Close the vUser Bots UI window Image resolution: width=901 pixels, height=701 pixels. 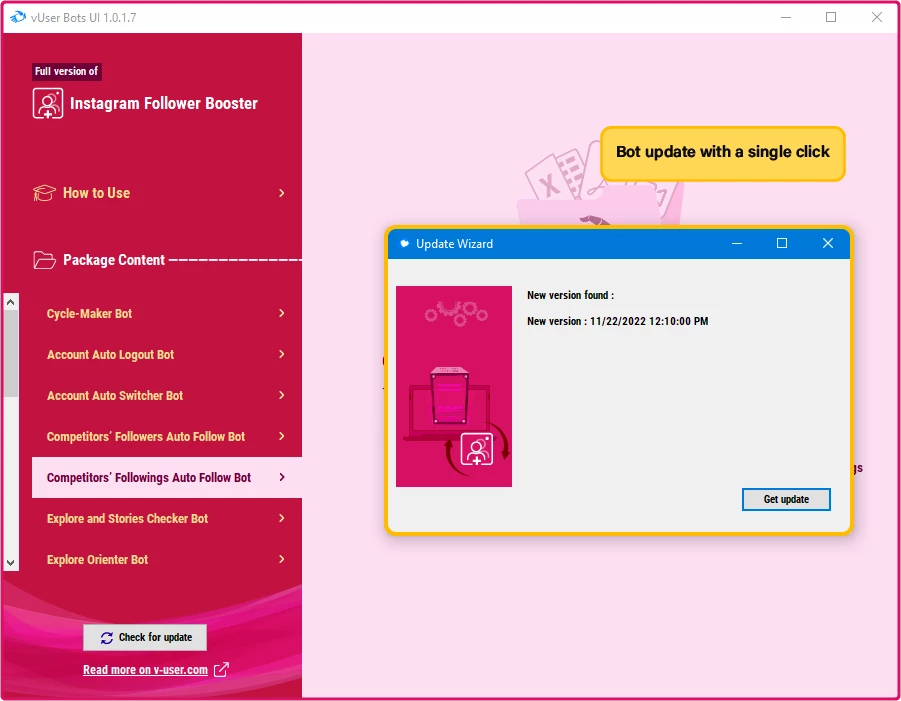(x=877, y=17)
